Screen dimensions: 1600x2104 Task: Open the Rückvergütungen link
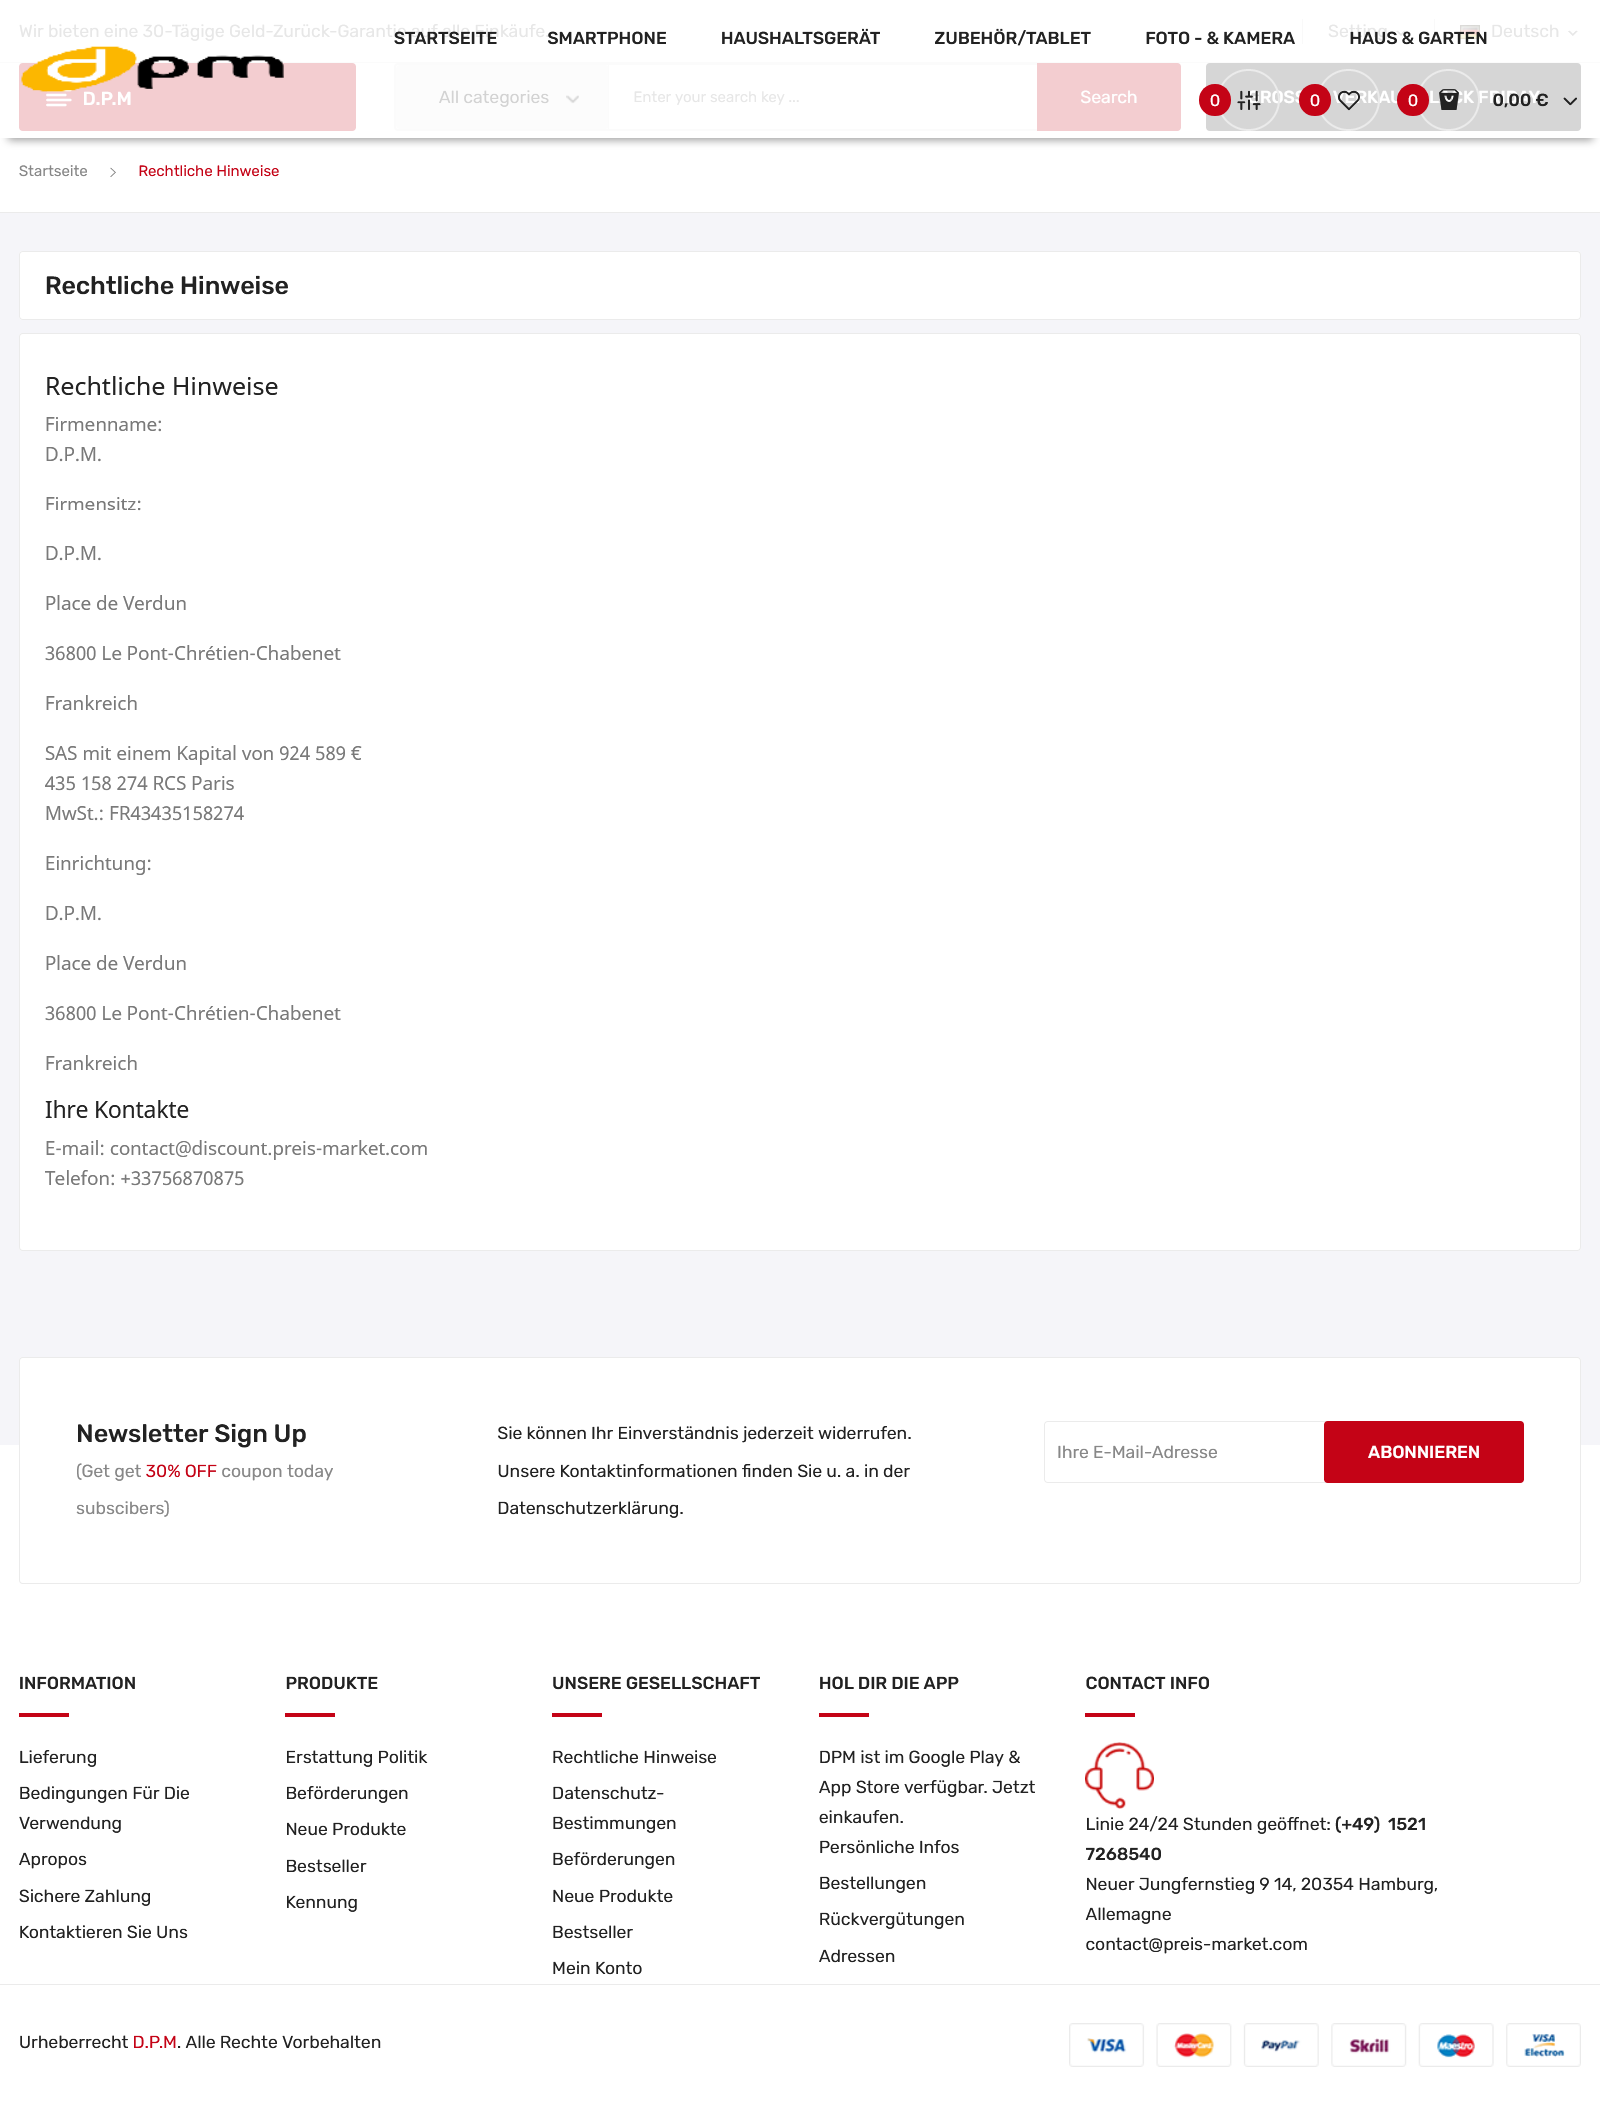[x=892, y=1919]
